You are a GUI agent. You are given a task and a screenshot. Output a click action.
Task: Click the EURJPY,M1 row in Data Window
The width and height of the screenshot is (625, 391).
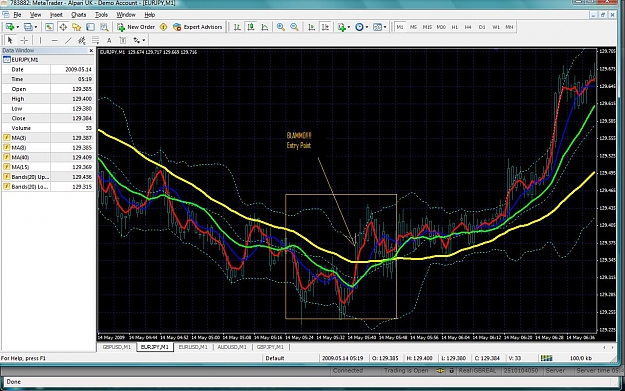point(48,60)
